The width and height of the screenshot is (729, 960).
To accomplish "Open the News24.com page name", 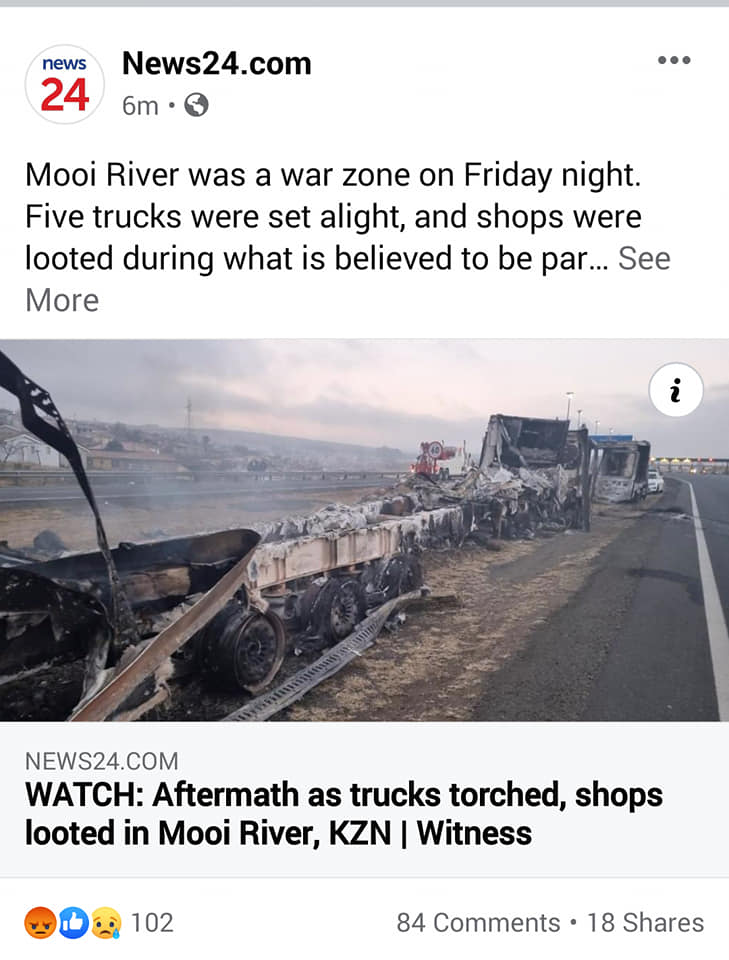I will [x=217, y=64].
